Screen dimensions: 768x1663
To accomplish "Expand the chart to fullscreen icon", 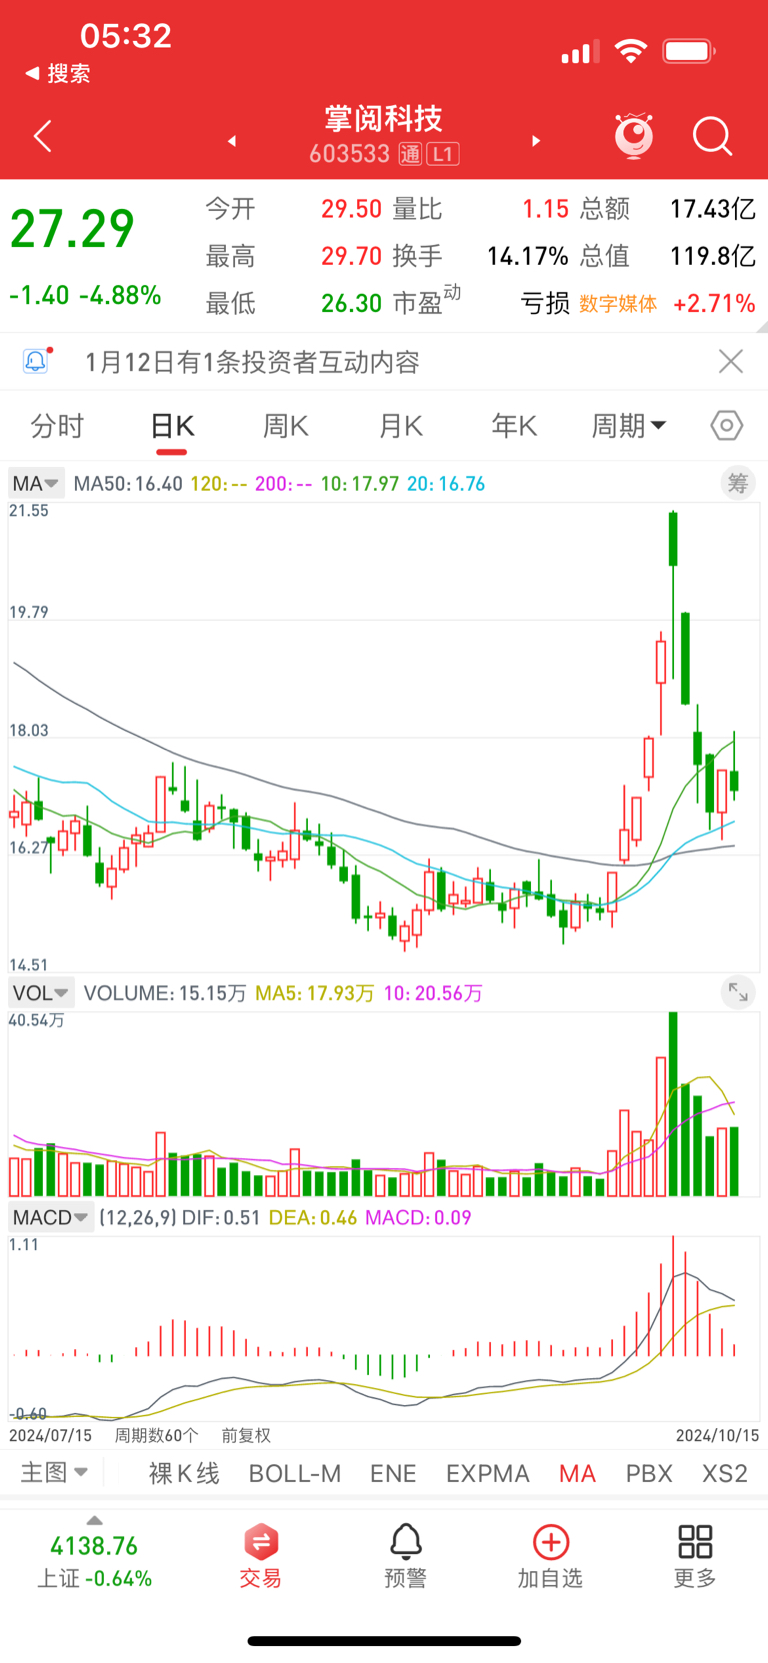I will click(738, 992).
